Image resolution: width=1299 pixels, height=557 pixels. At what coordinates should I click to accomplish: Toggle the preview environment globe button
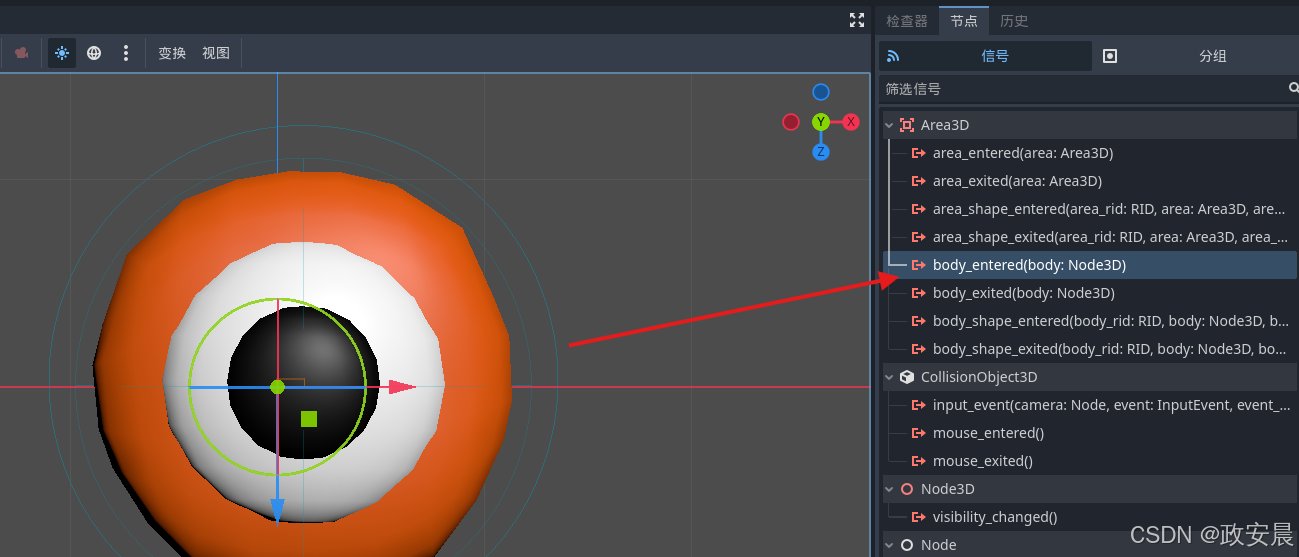coord(94,53)
